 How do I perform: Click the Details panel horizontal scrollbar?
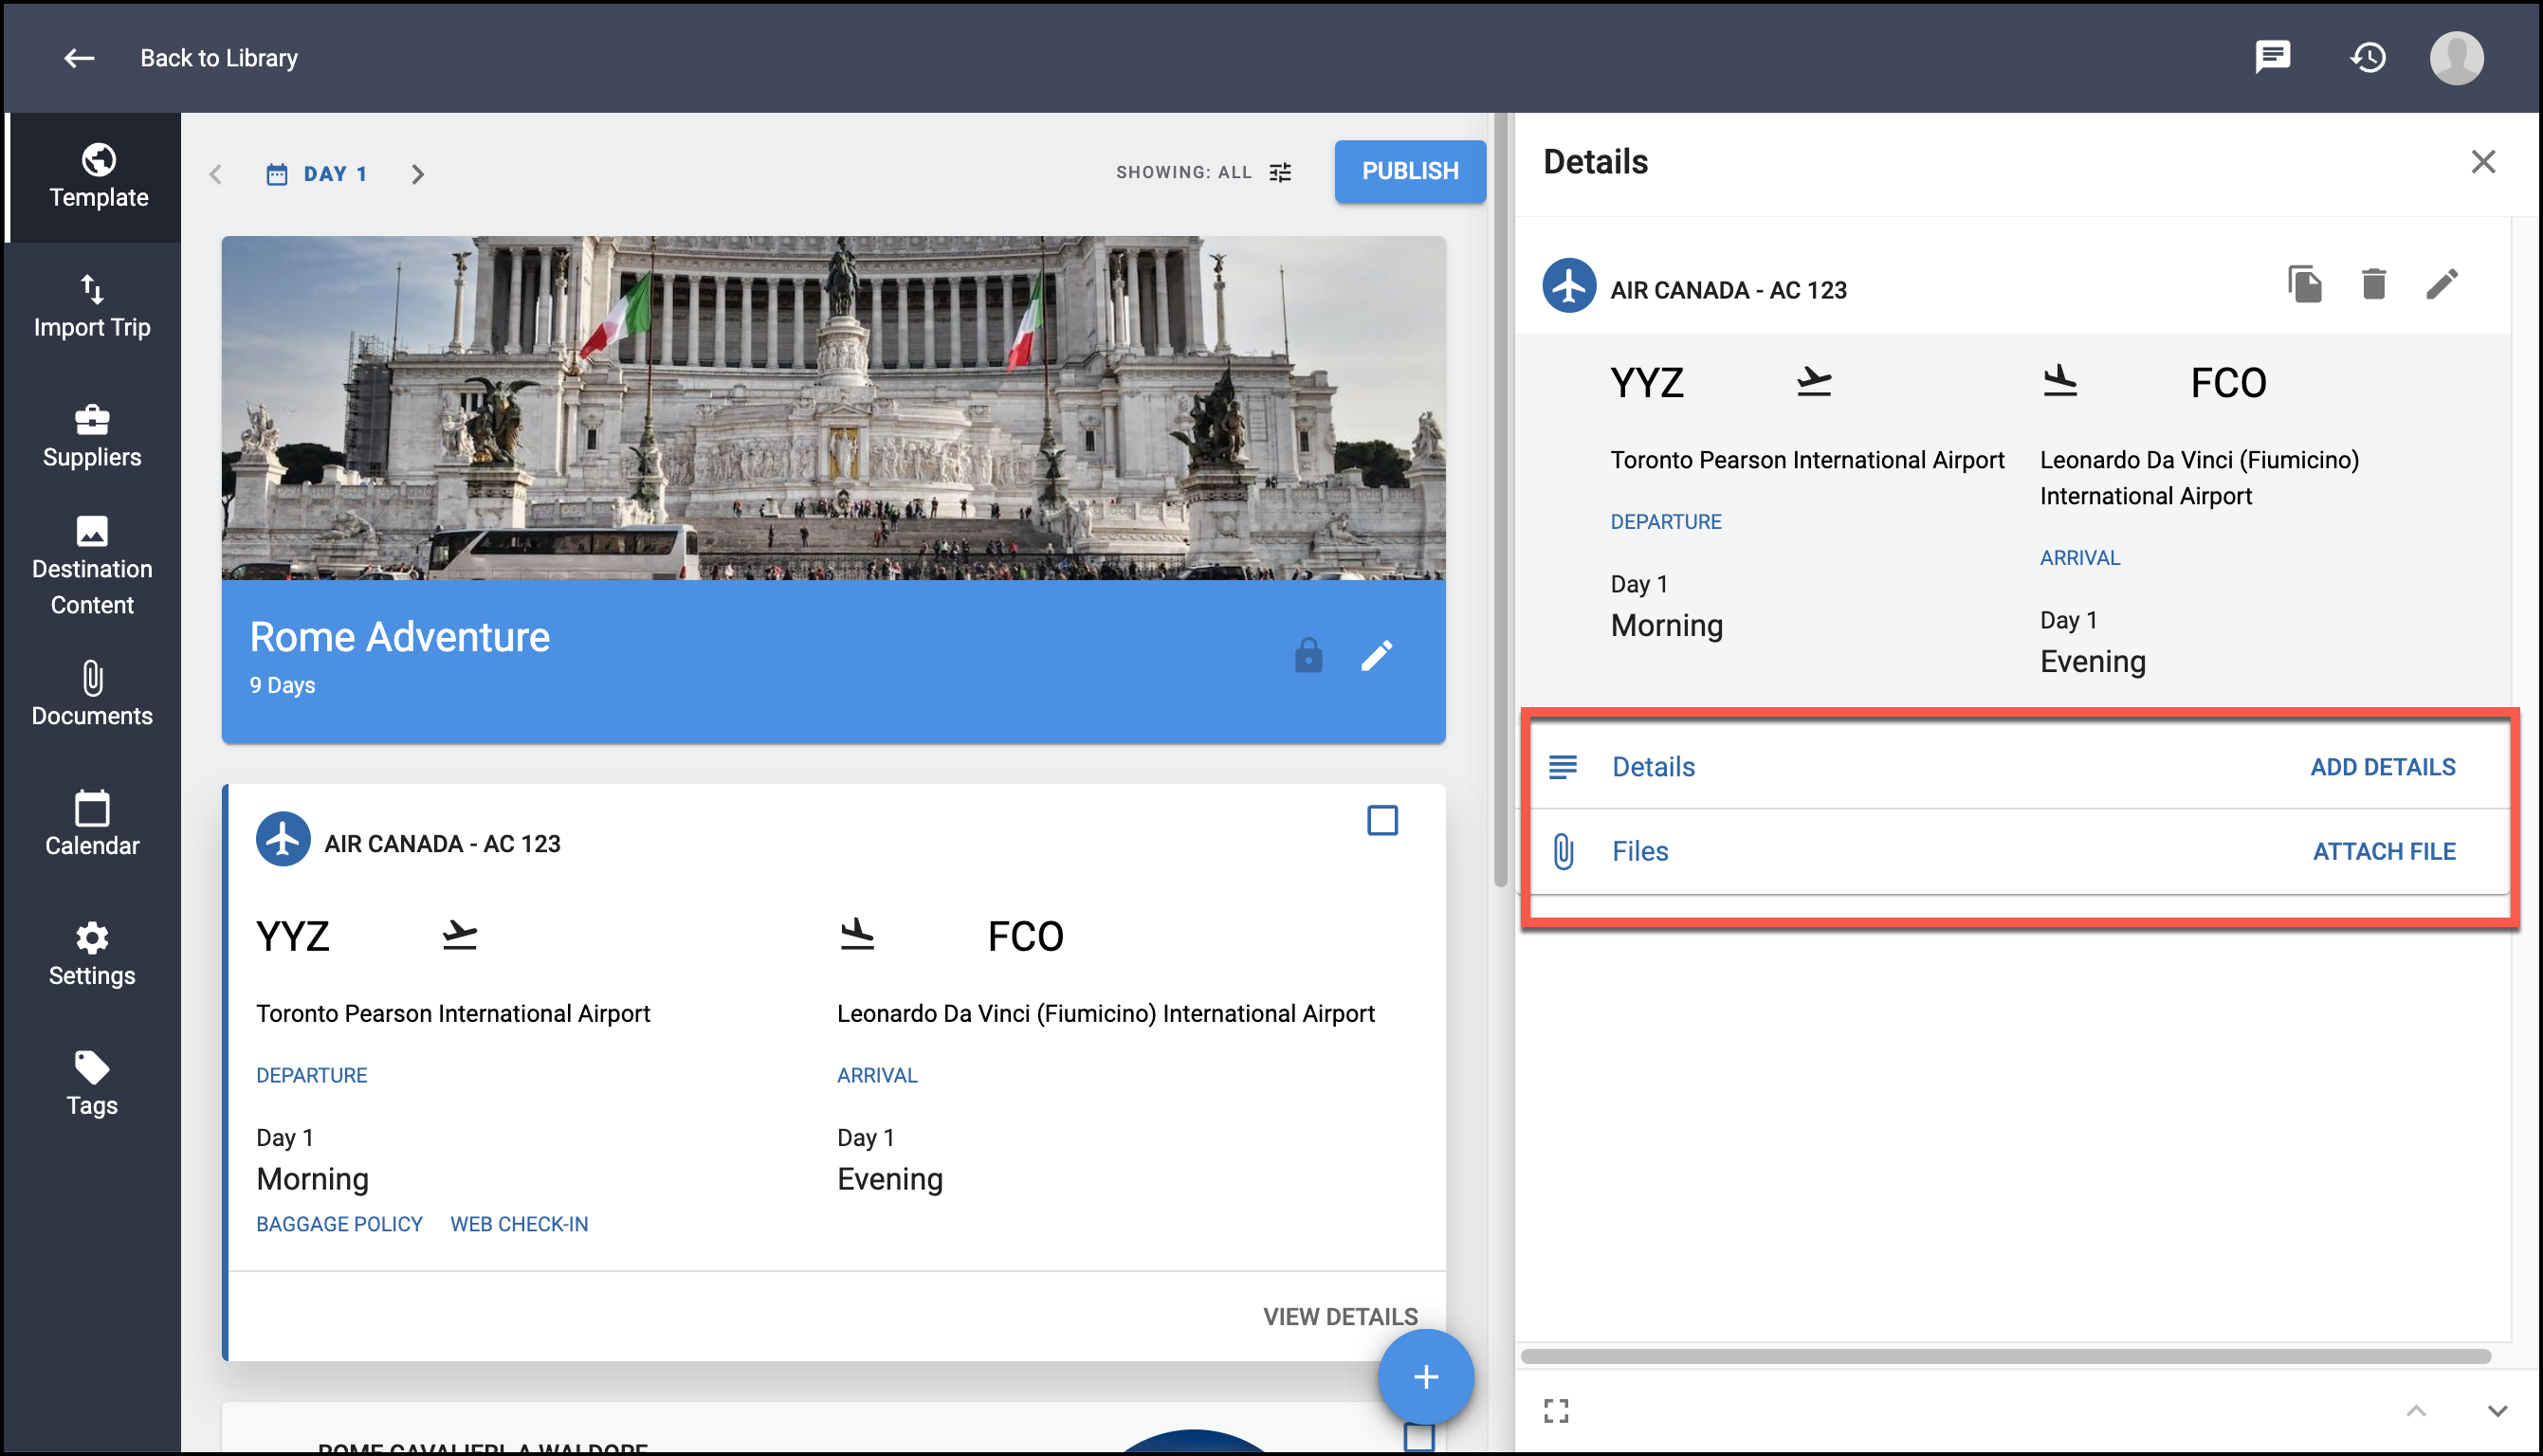point(2005,1356)
